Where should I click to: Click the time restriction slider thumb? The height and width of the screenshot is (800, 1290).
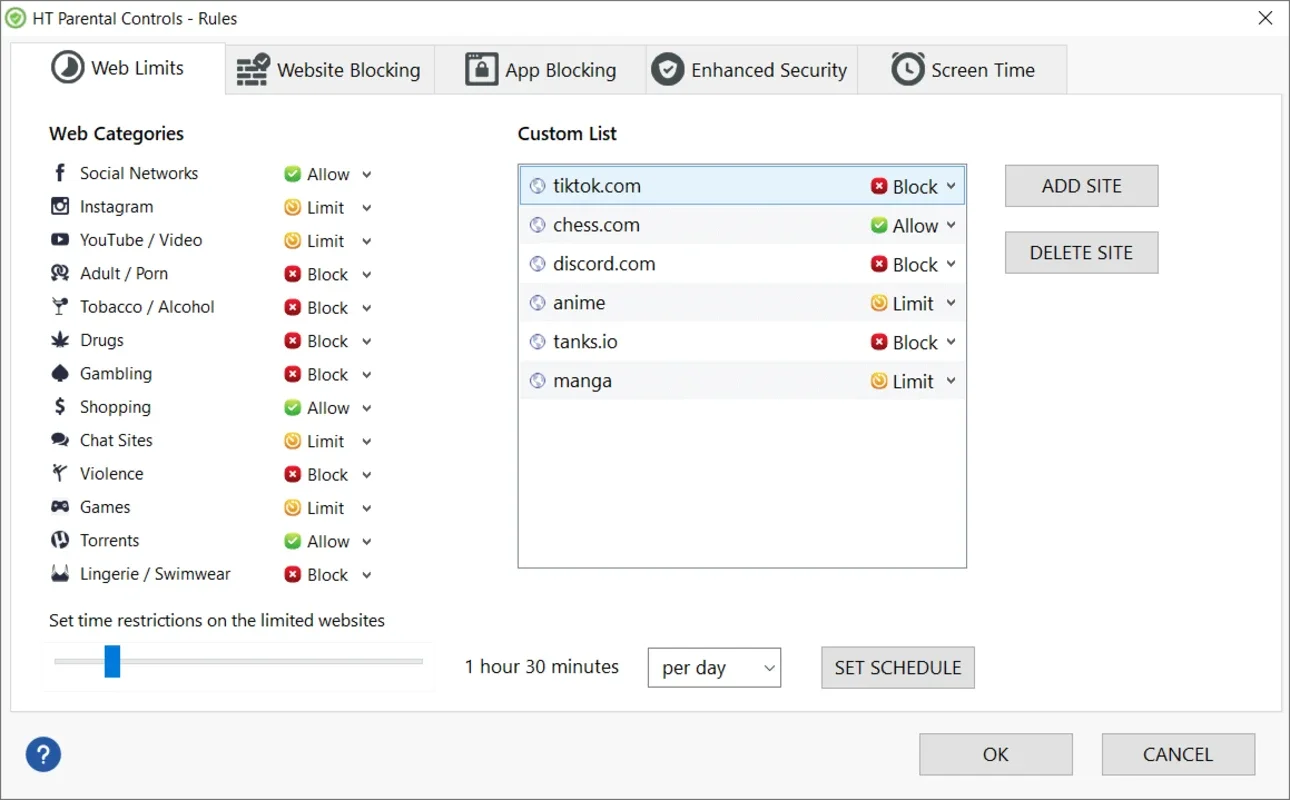pos(113,661)
